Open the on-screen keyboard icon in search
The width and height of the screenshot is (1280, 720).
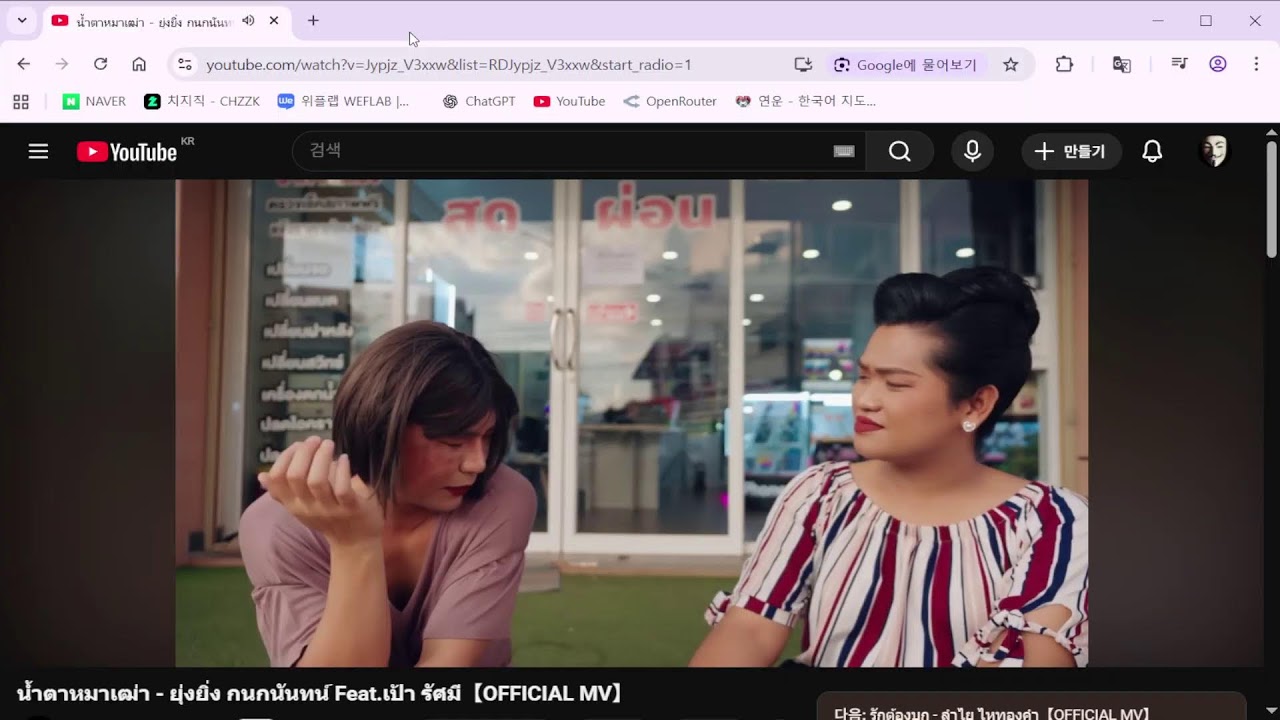[x=844, y=151]
